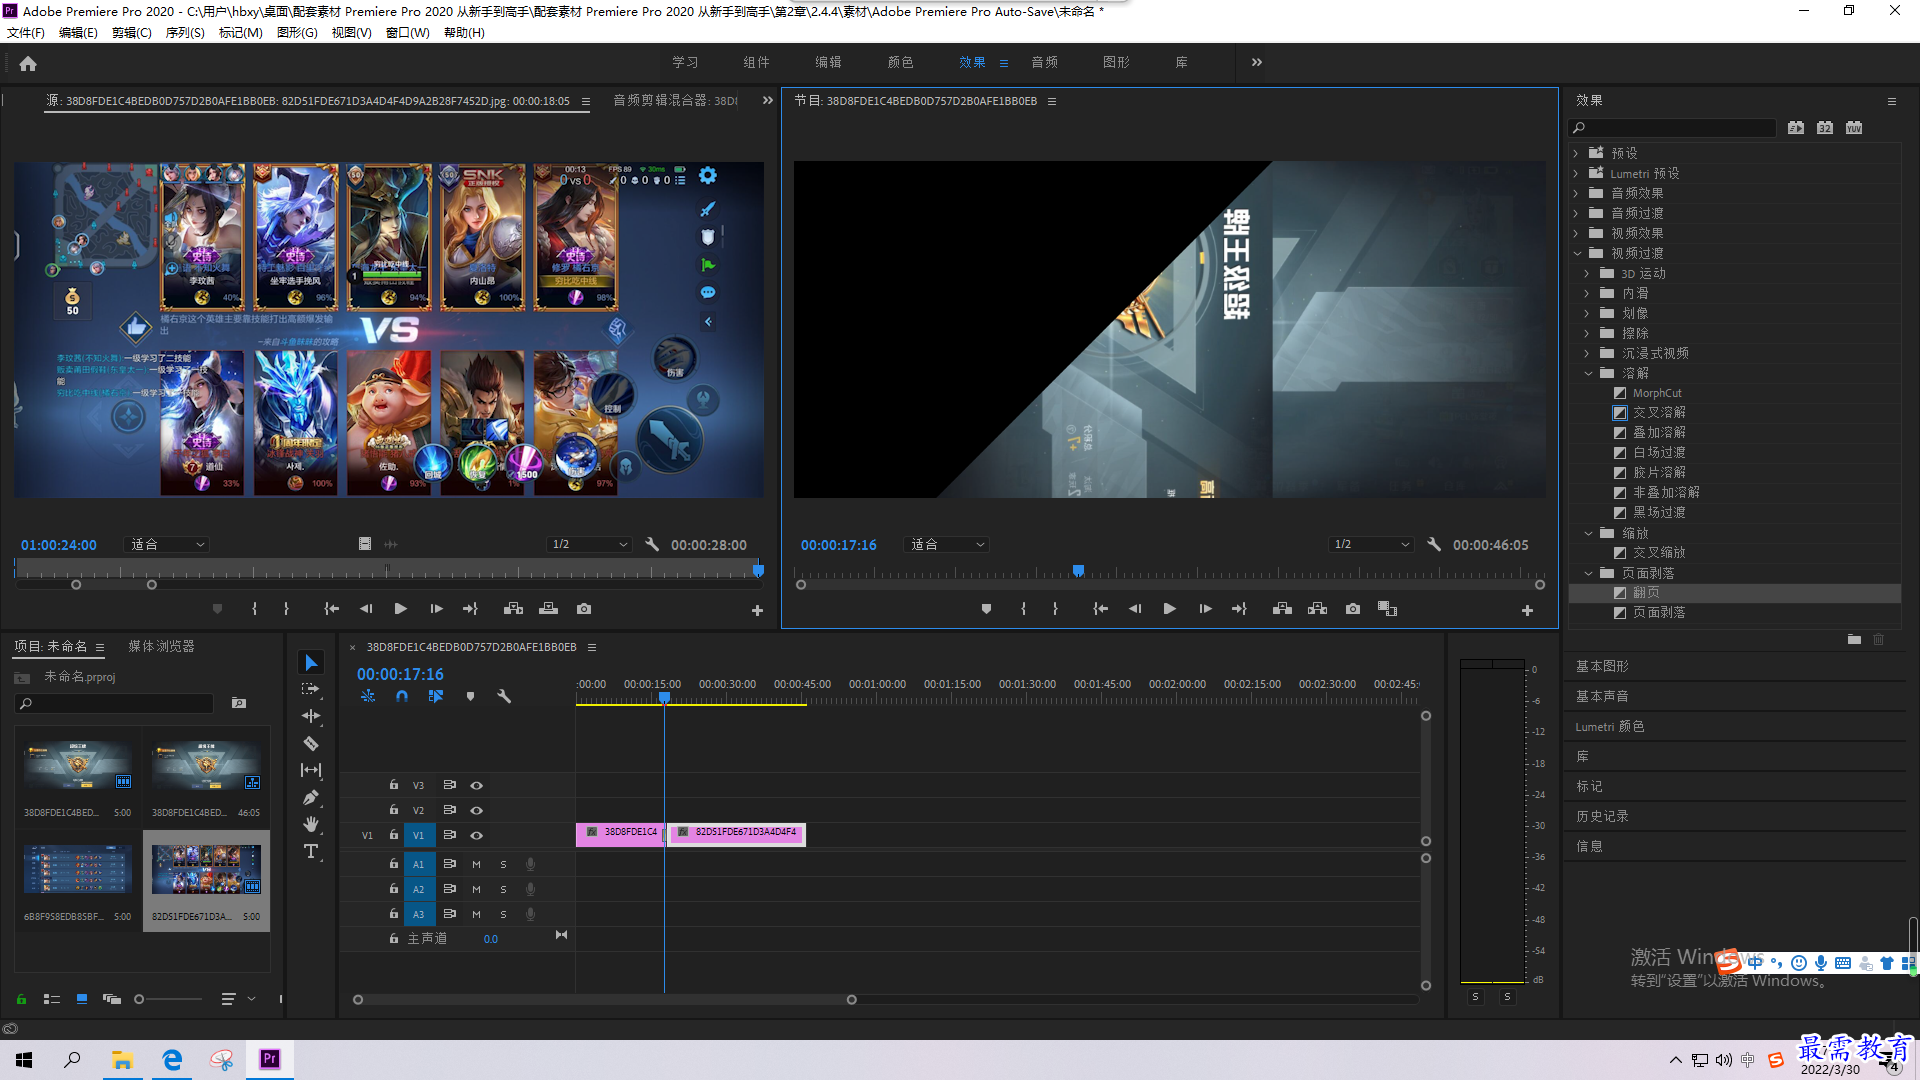Open Program monitor 1/2 resolution dropdown
The height and width of the screenshot is (1080, 1920).
pos(1371,544)
